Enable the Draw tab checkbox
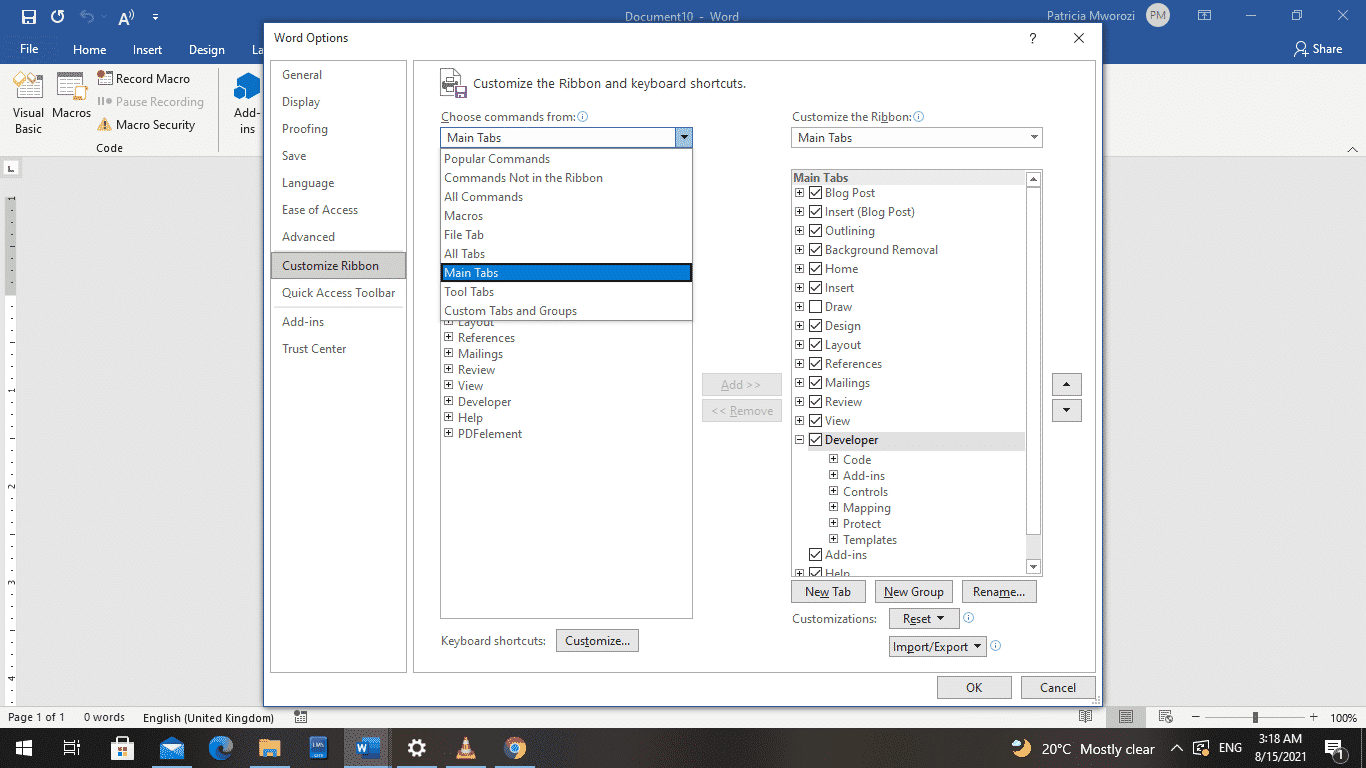The width and height of the screenshot is (1366, 768). point(816,306)
